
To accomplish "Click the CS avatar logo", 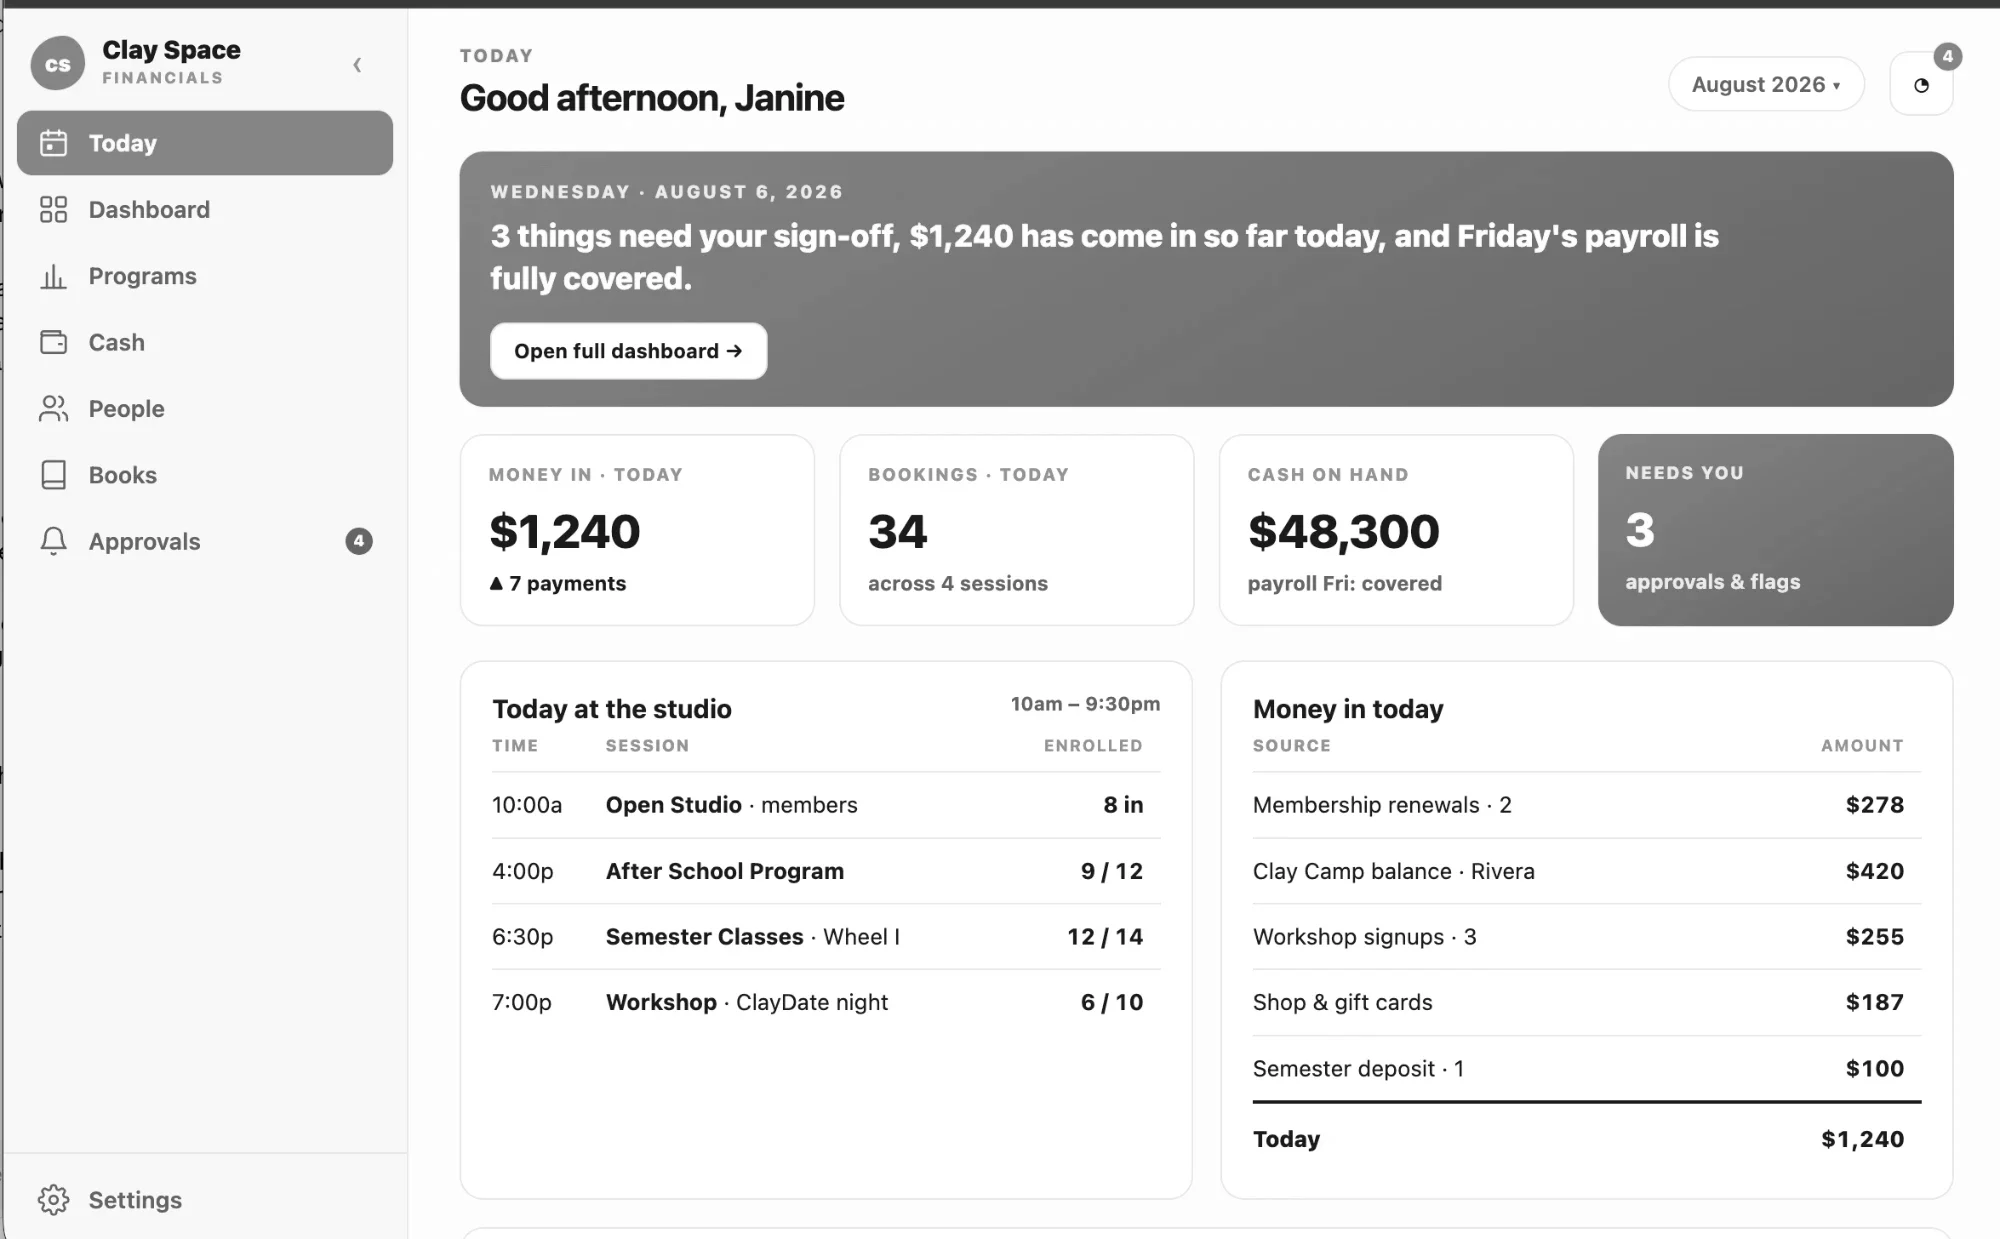I will pos(58,64).
